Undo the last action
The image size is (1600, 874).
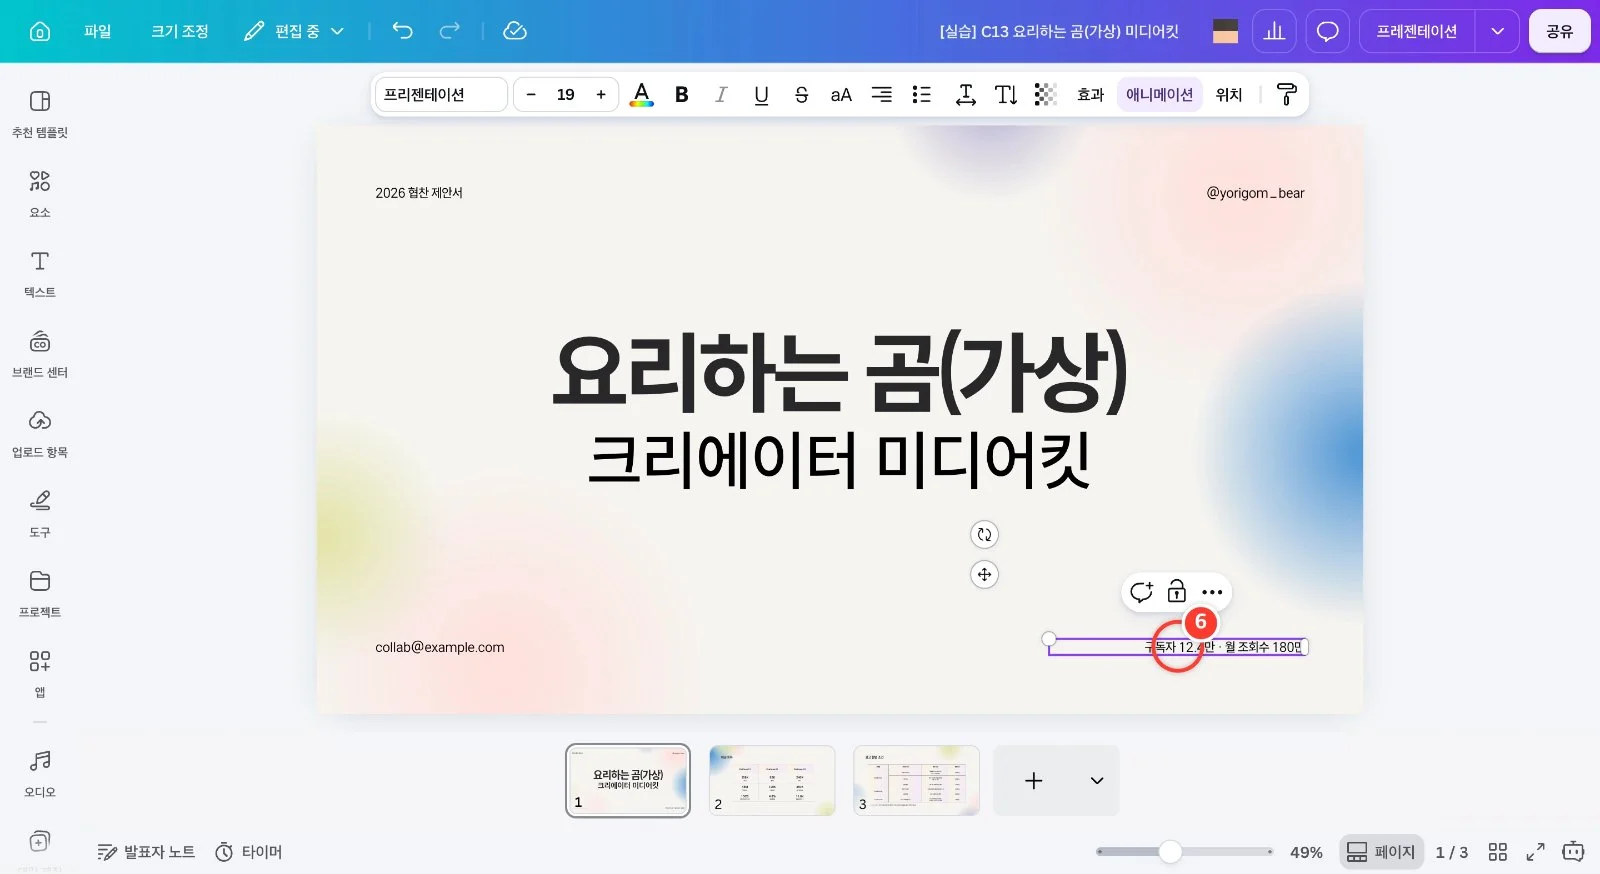point(402,31)
